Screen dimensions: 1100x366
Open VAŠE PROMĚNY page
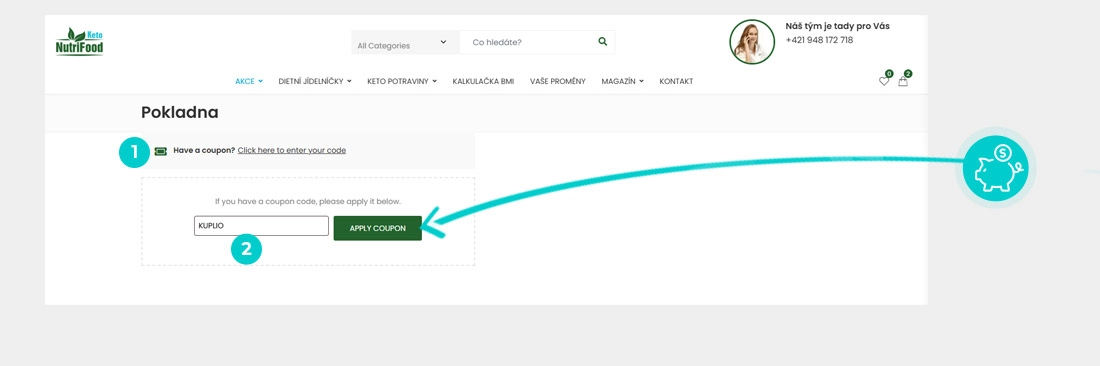(x=558, y=81)
